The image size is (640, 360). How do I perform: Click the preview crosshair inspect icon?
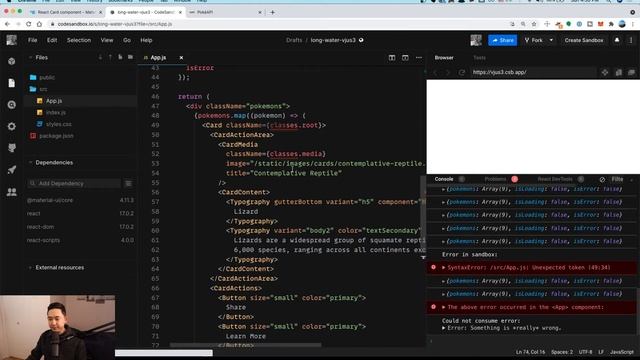click(605, 72)
